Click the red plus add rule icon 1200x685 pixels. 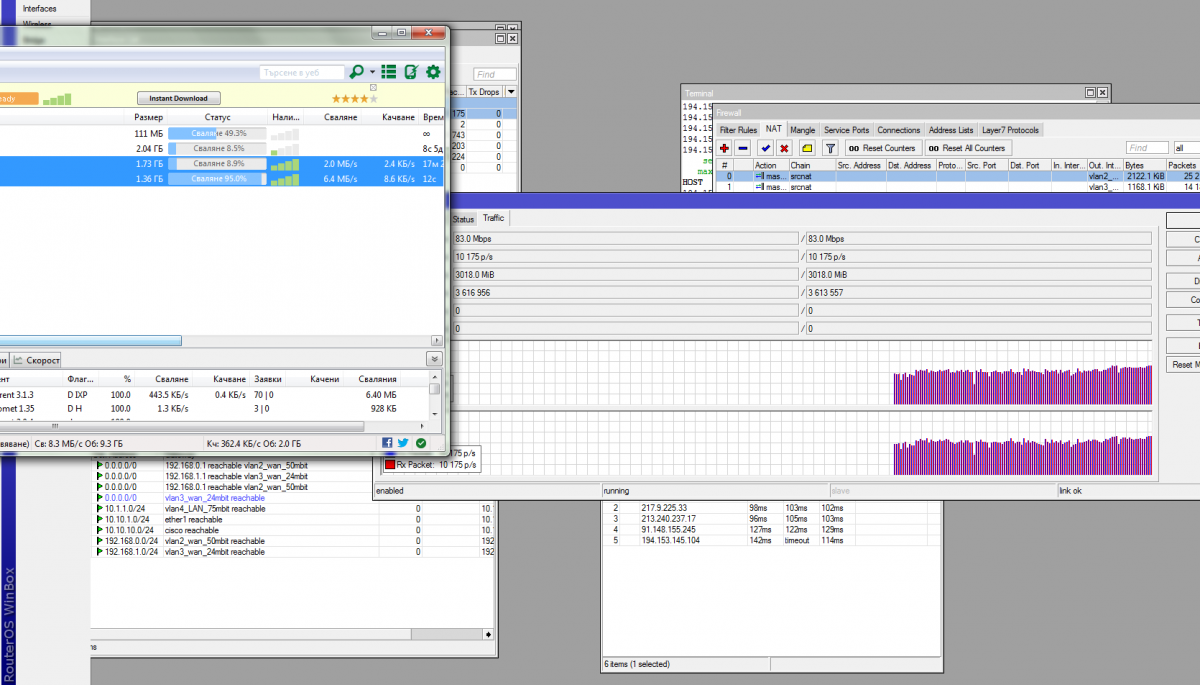[x=724, y=148]
